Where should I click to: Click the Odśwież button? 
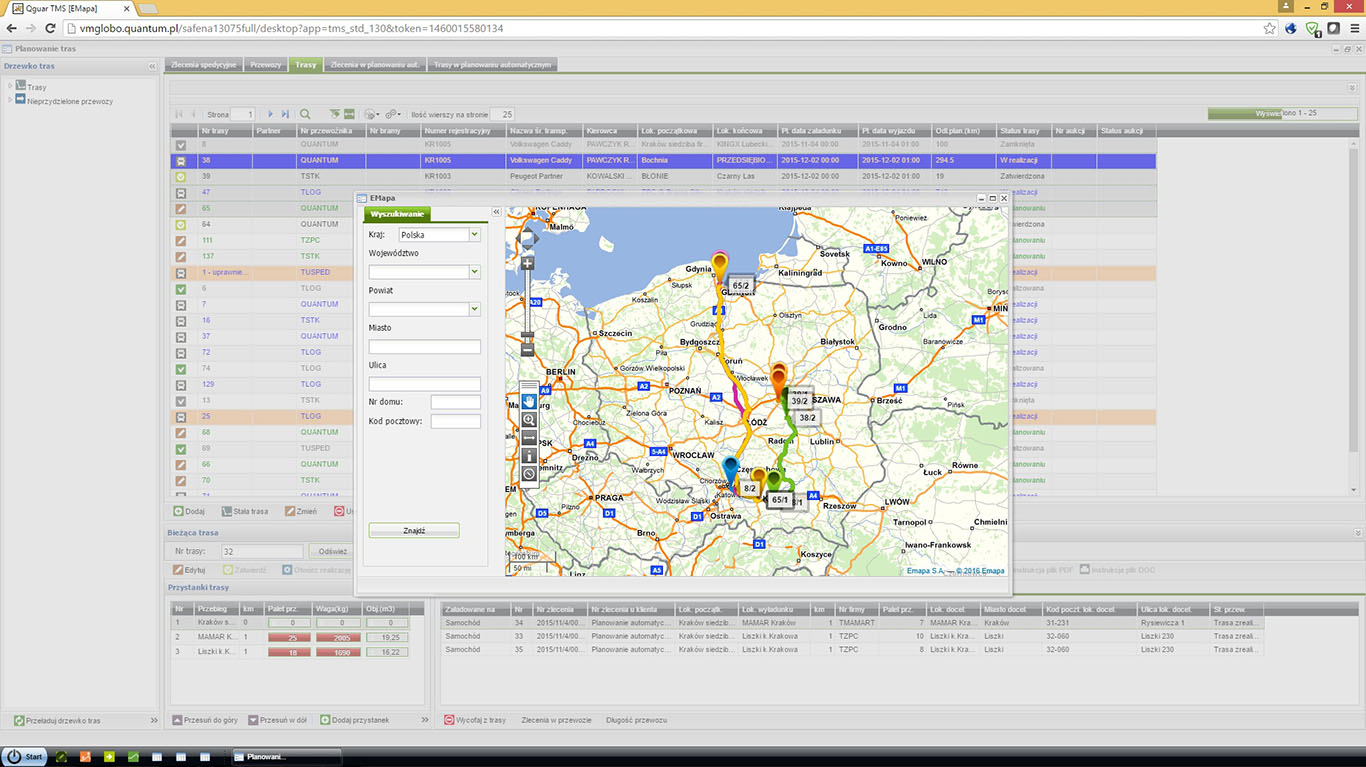tap(333, 551)
